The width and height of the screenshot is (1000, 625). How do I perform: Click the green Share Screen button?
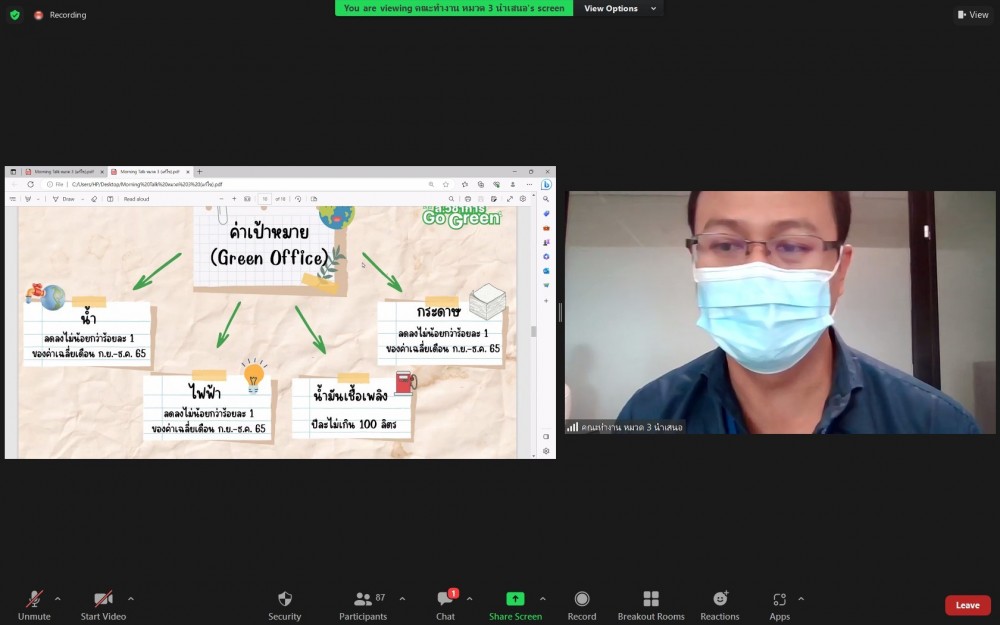point(515,605)
